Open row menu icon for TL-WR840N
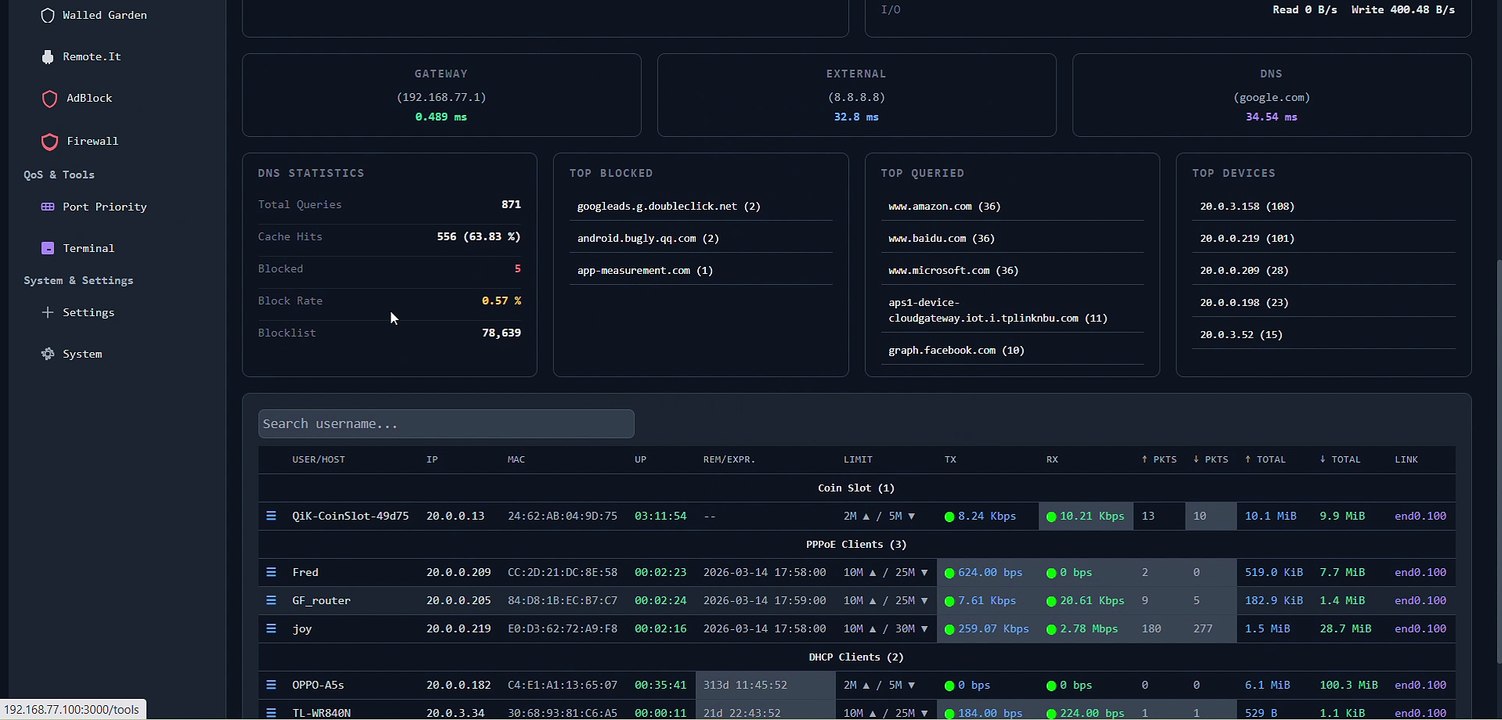1502x720 pixels. (x=271, y=712)
